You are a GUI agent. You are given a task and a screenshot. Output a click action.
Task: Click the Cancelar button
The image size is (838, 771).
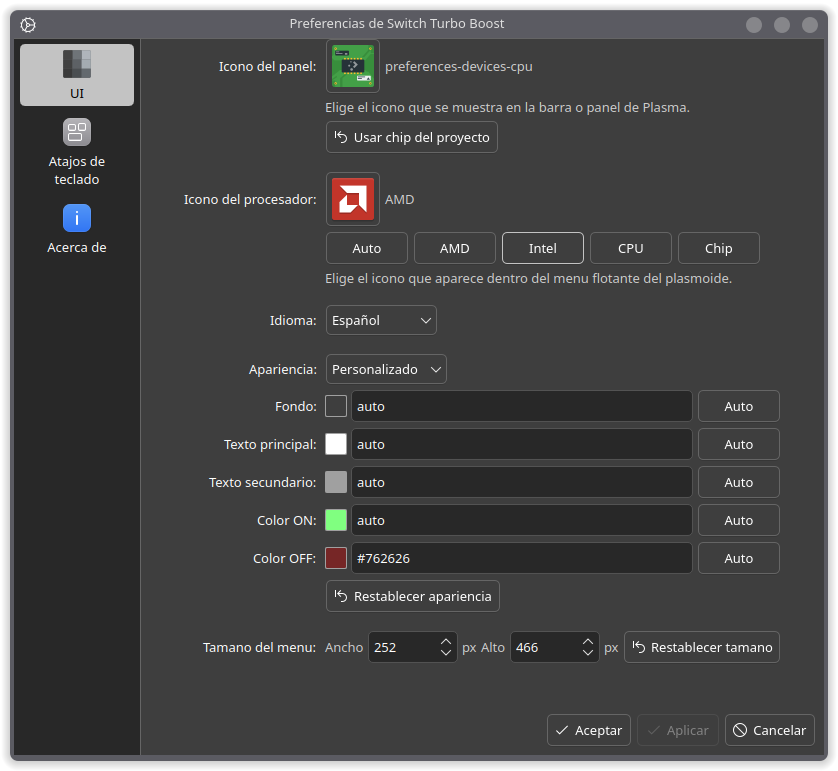click(770, 730)
